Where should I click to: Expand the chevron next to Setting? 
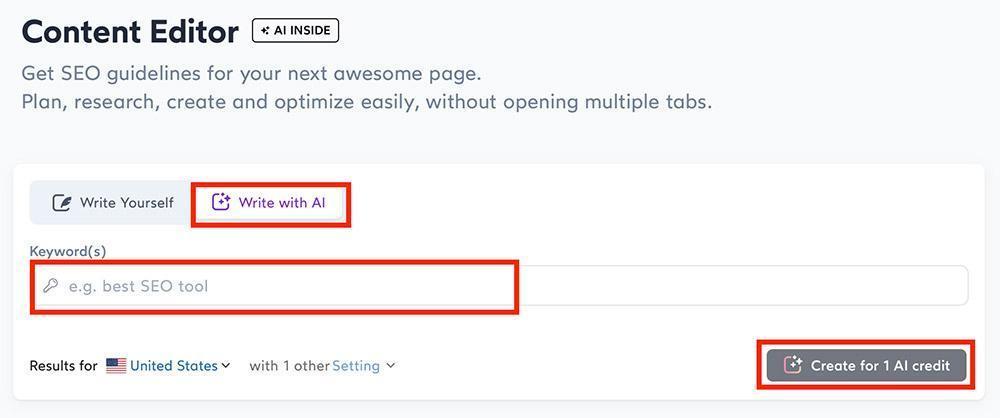(391, 366)
